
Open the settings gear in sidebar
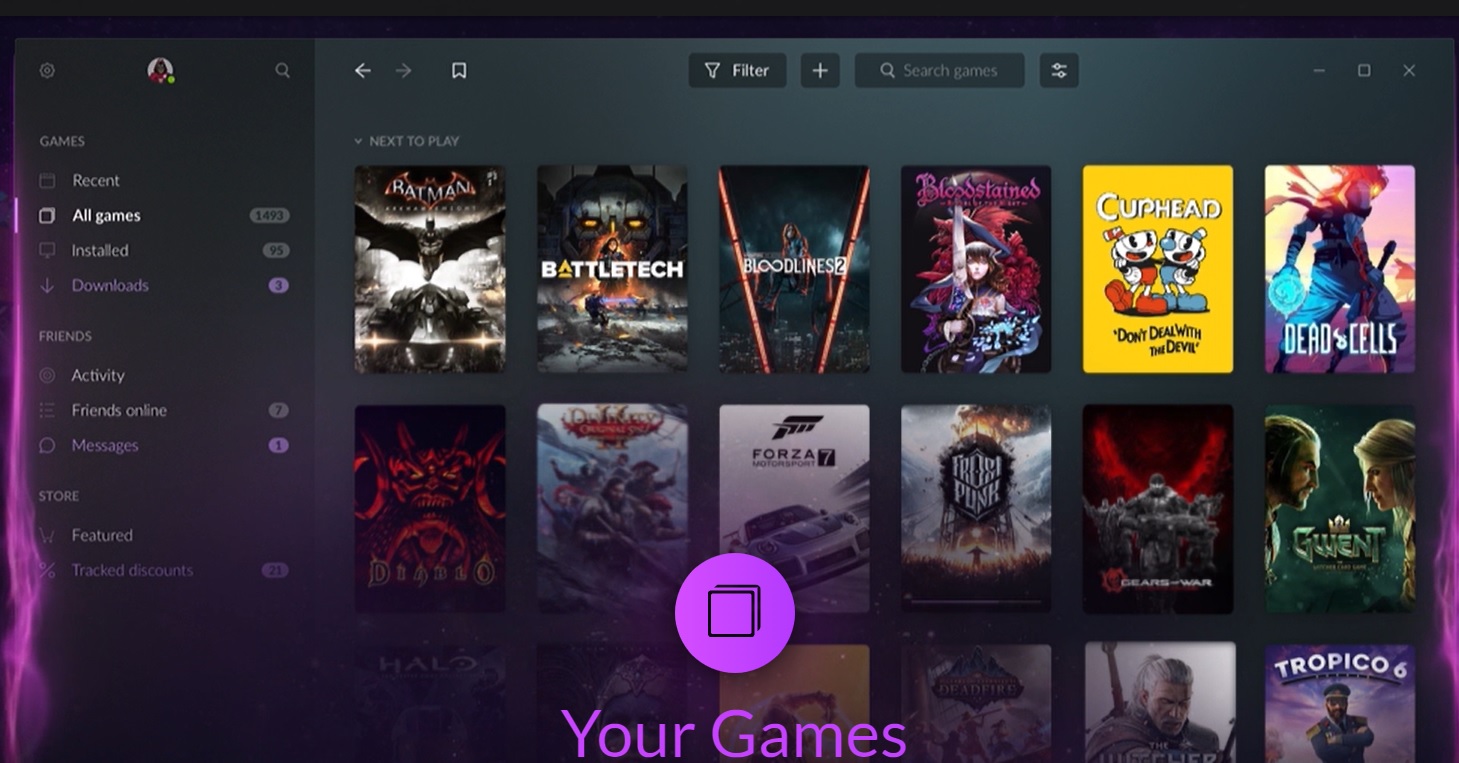(x=47, y=71)
